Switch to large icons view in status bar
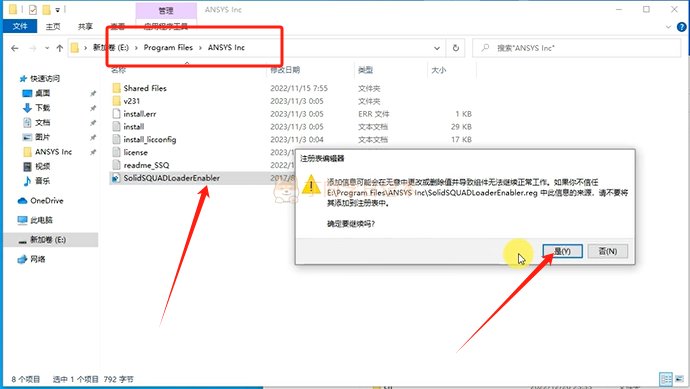The width and height of the screenshot is (690, 389). (x=680, y=379)
